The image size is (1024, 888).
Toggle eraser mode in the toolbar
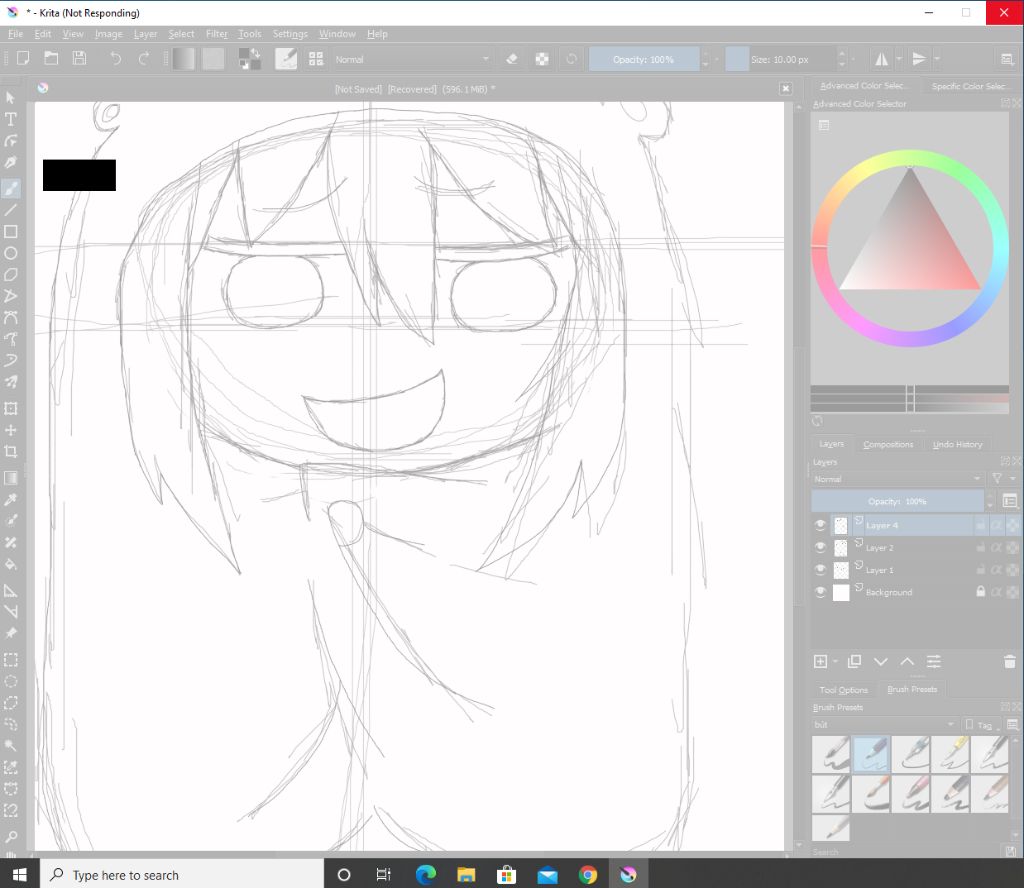click(x=512, y=59)
